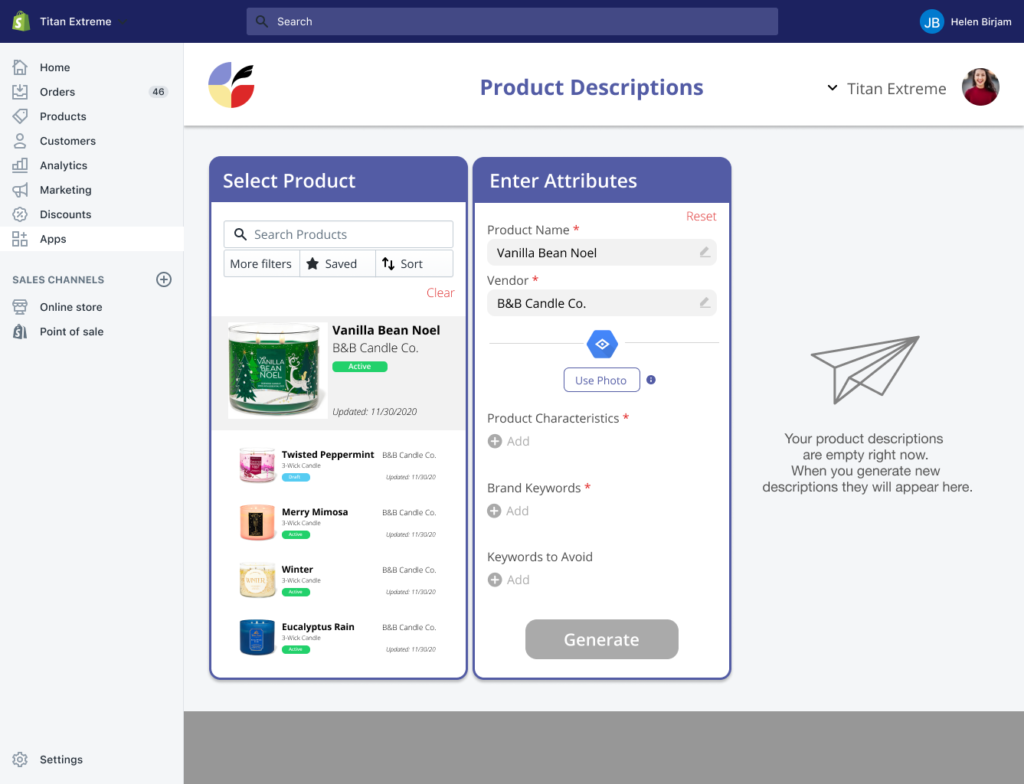Select the Twisted Peppermint candle thumbnail

coord(257,466)
